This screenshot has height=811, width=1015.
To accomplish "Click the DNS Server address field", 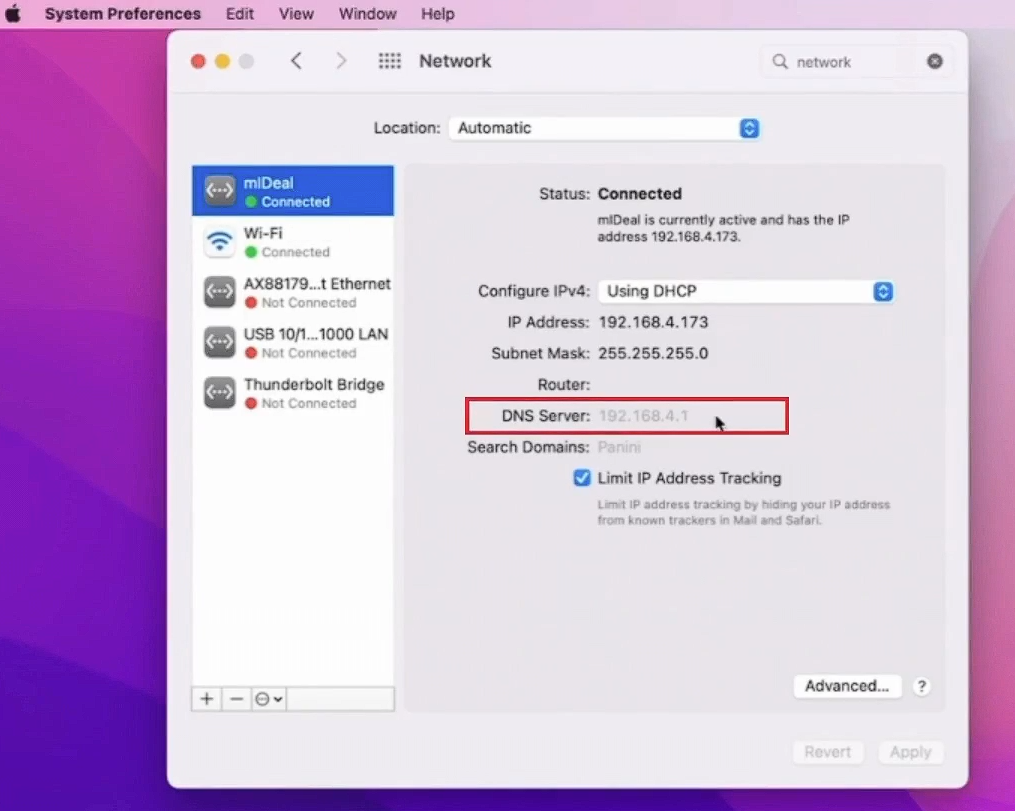I will (x=644, y=416).
